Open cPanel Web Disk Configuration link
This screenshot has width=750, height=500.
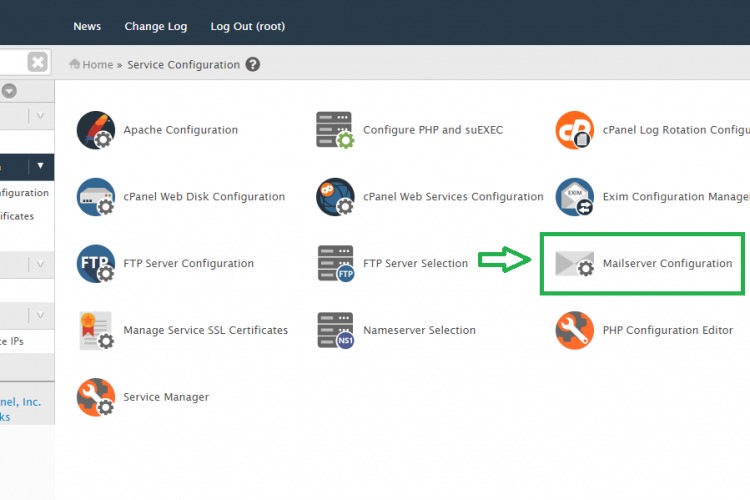204,197
